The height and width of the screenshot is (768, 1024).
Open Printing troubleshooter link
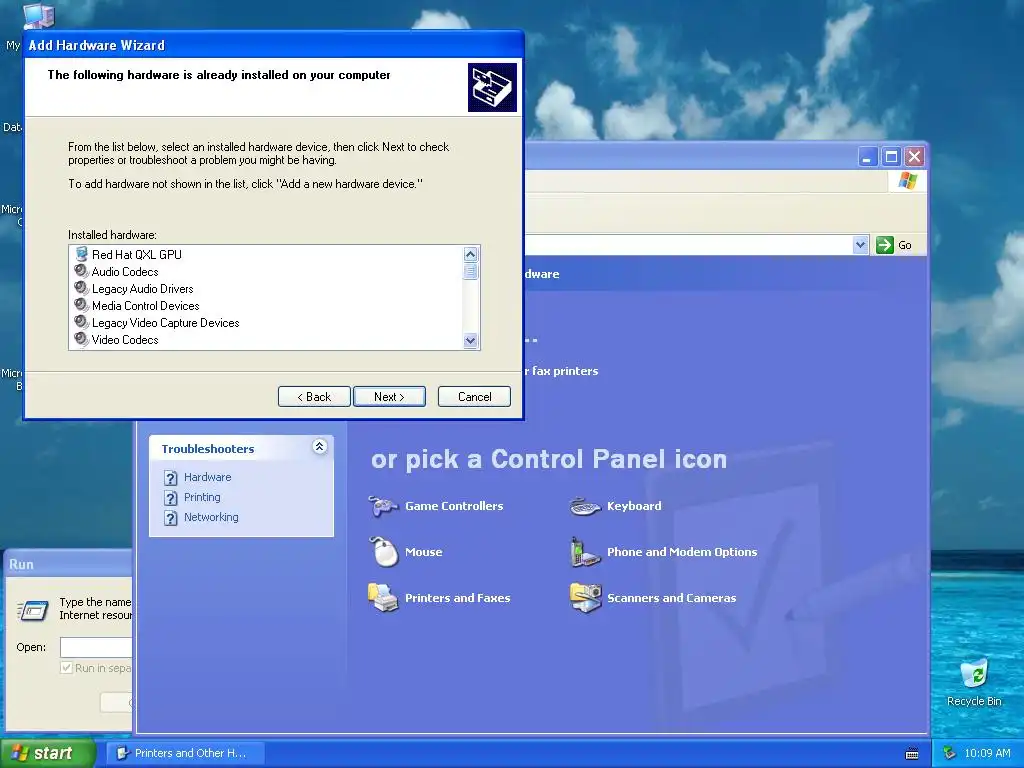click(x=202, y=497)
